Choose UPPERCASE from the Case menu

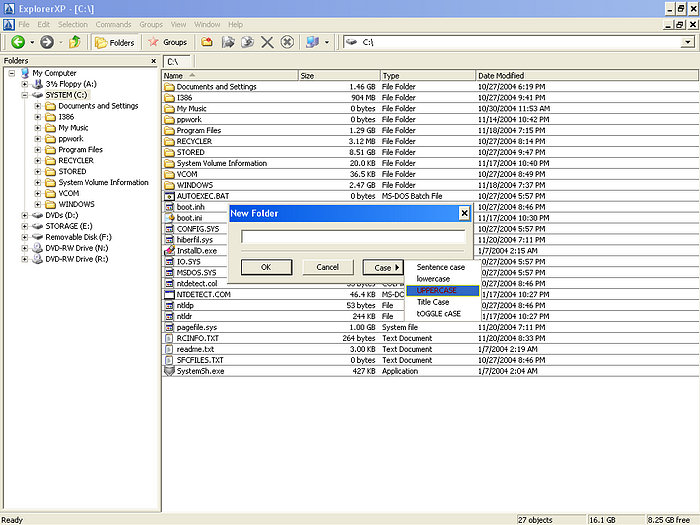click(442, 291)
